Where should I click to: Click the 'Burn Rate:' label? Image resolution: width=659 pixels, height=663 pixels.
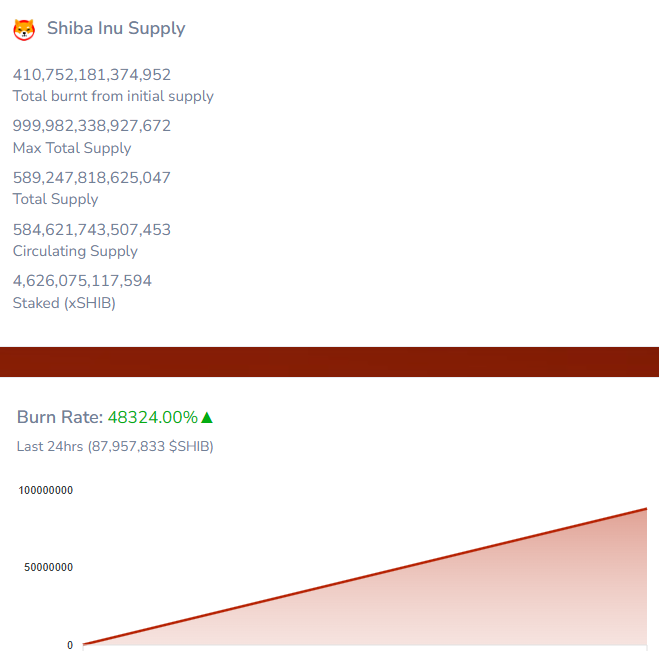click(x=60, y=417)
